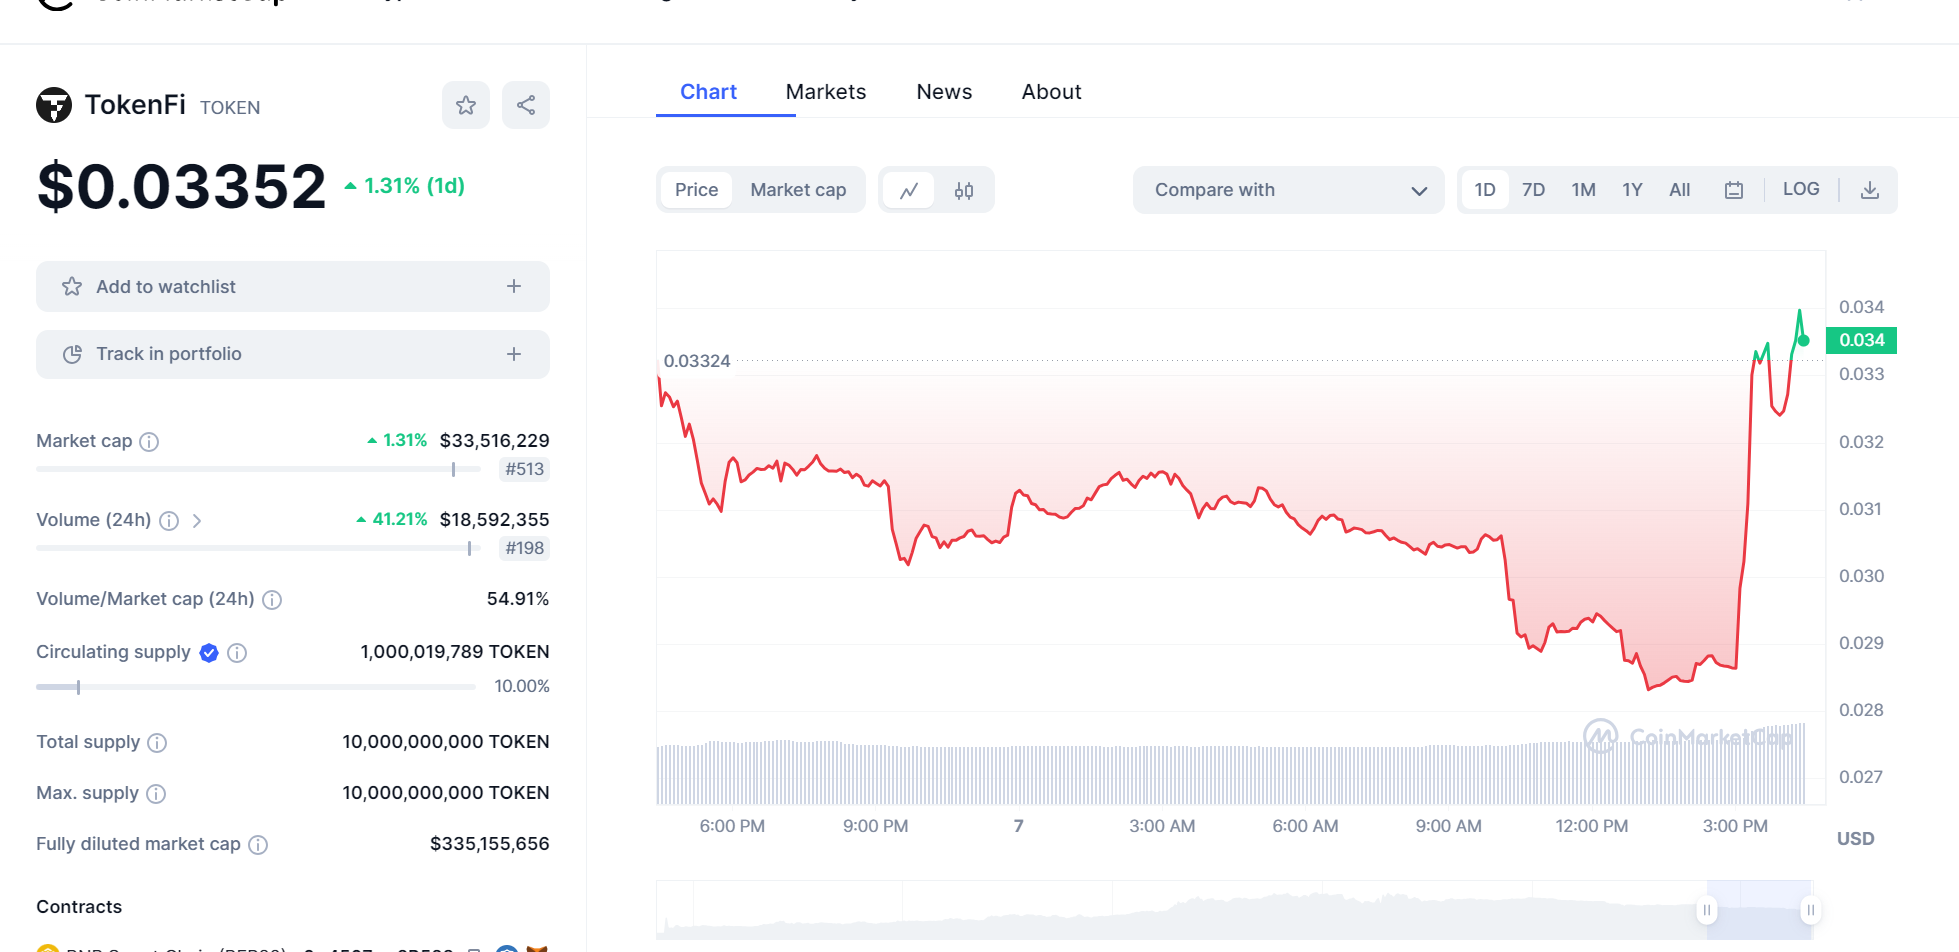The image size is (1959, 952).
Task: Open the calendar date range picker
Action: click(x=1734, y=190)
